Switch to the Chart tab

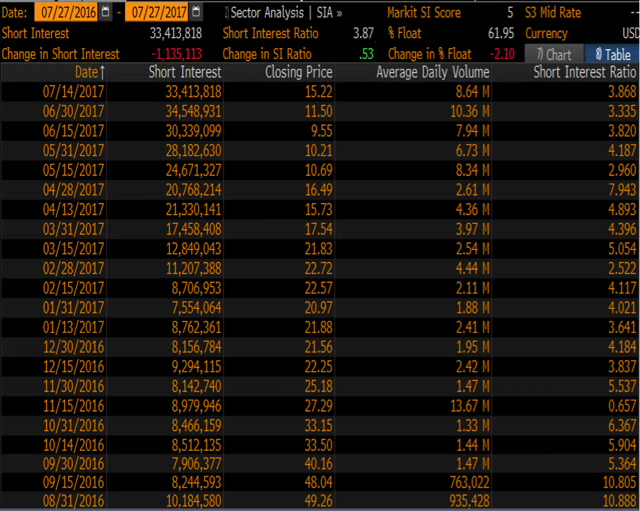(x=554, y=54)
